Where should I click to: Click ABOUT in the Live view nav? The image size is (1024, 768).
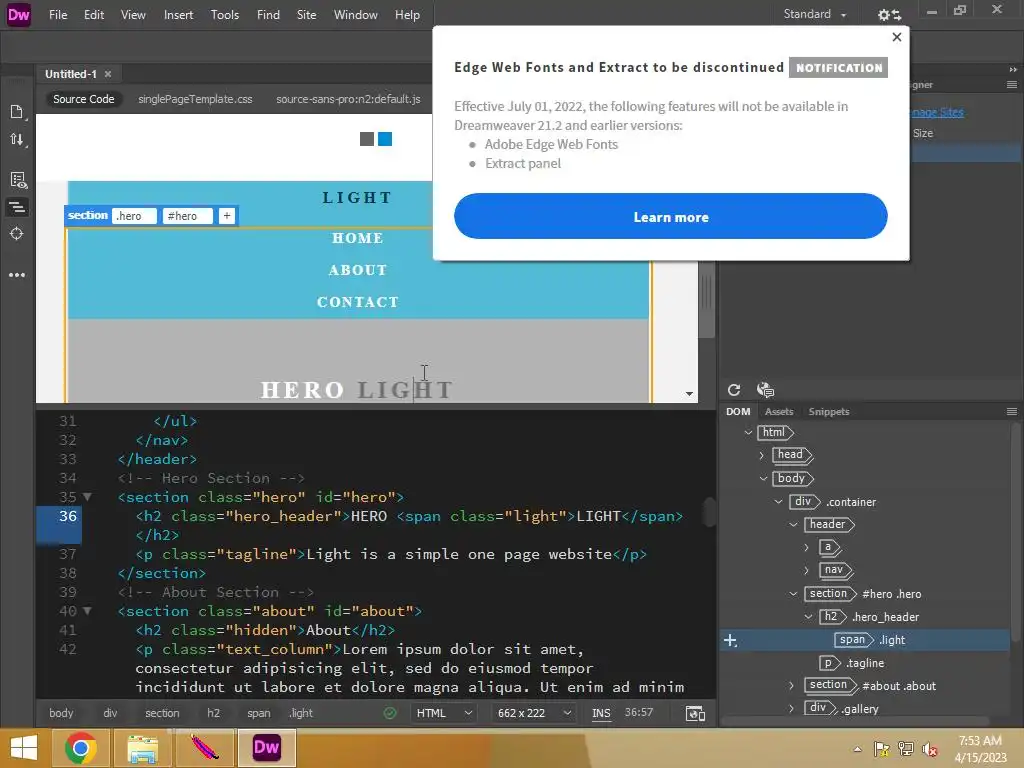(x=357, y=270)
